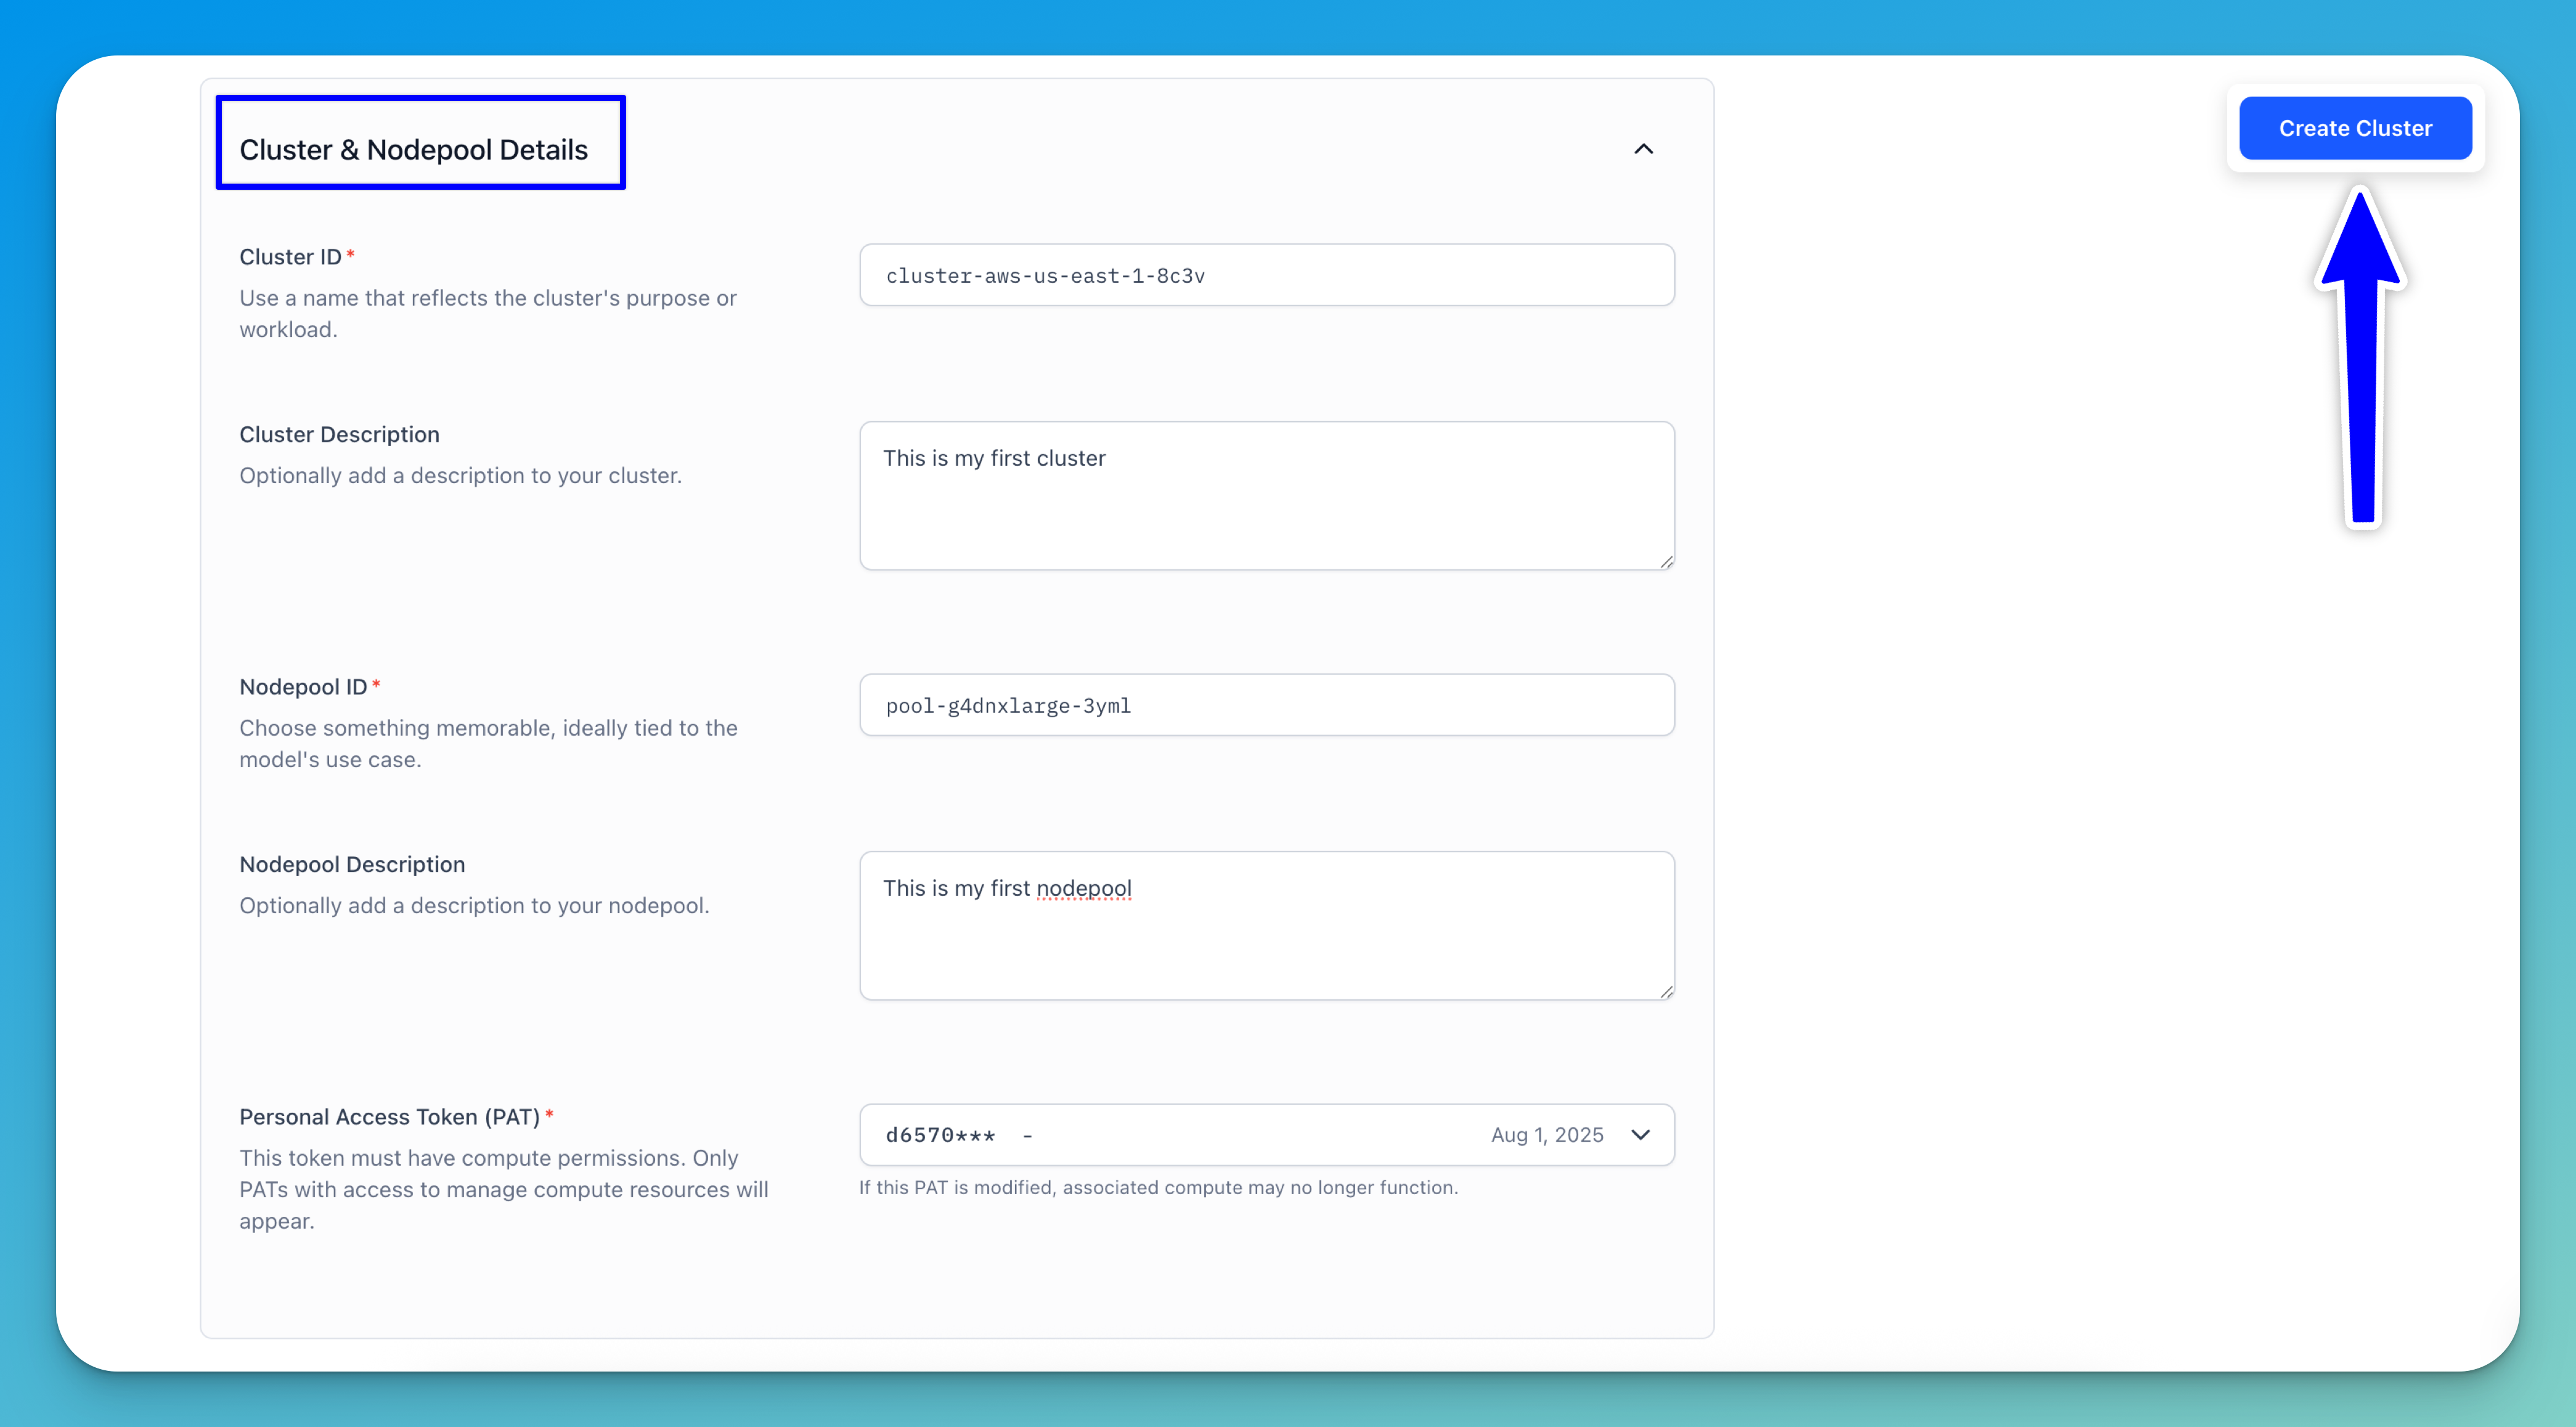Click the Nodepool Description label
Viewport: 2576px width, 1427px height.
pyautogui.click(x=352, y=864)
